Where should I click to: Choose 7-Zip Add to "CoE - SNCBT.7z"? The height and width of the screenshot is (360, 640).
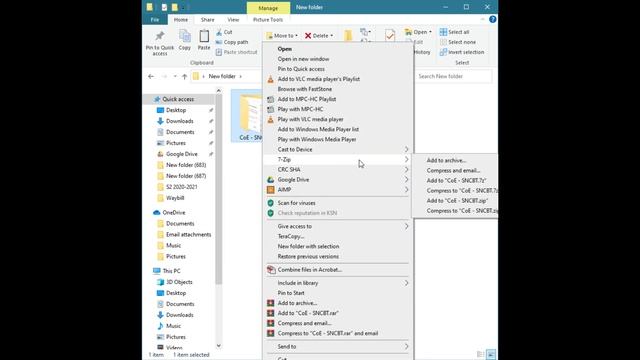[455, 180]
